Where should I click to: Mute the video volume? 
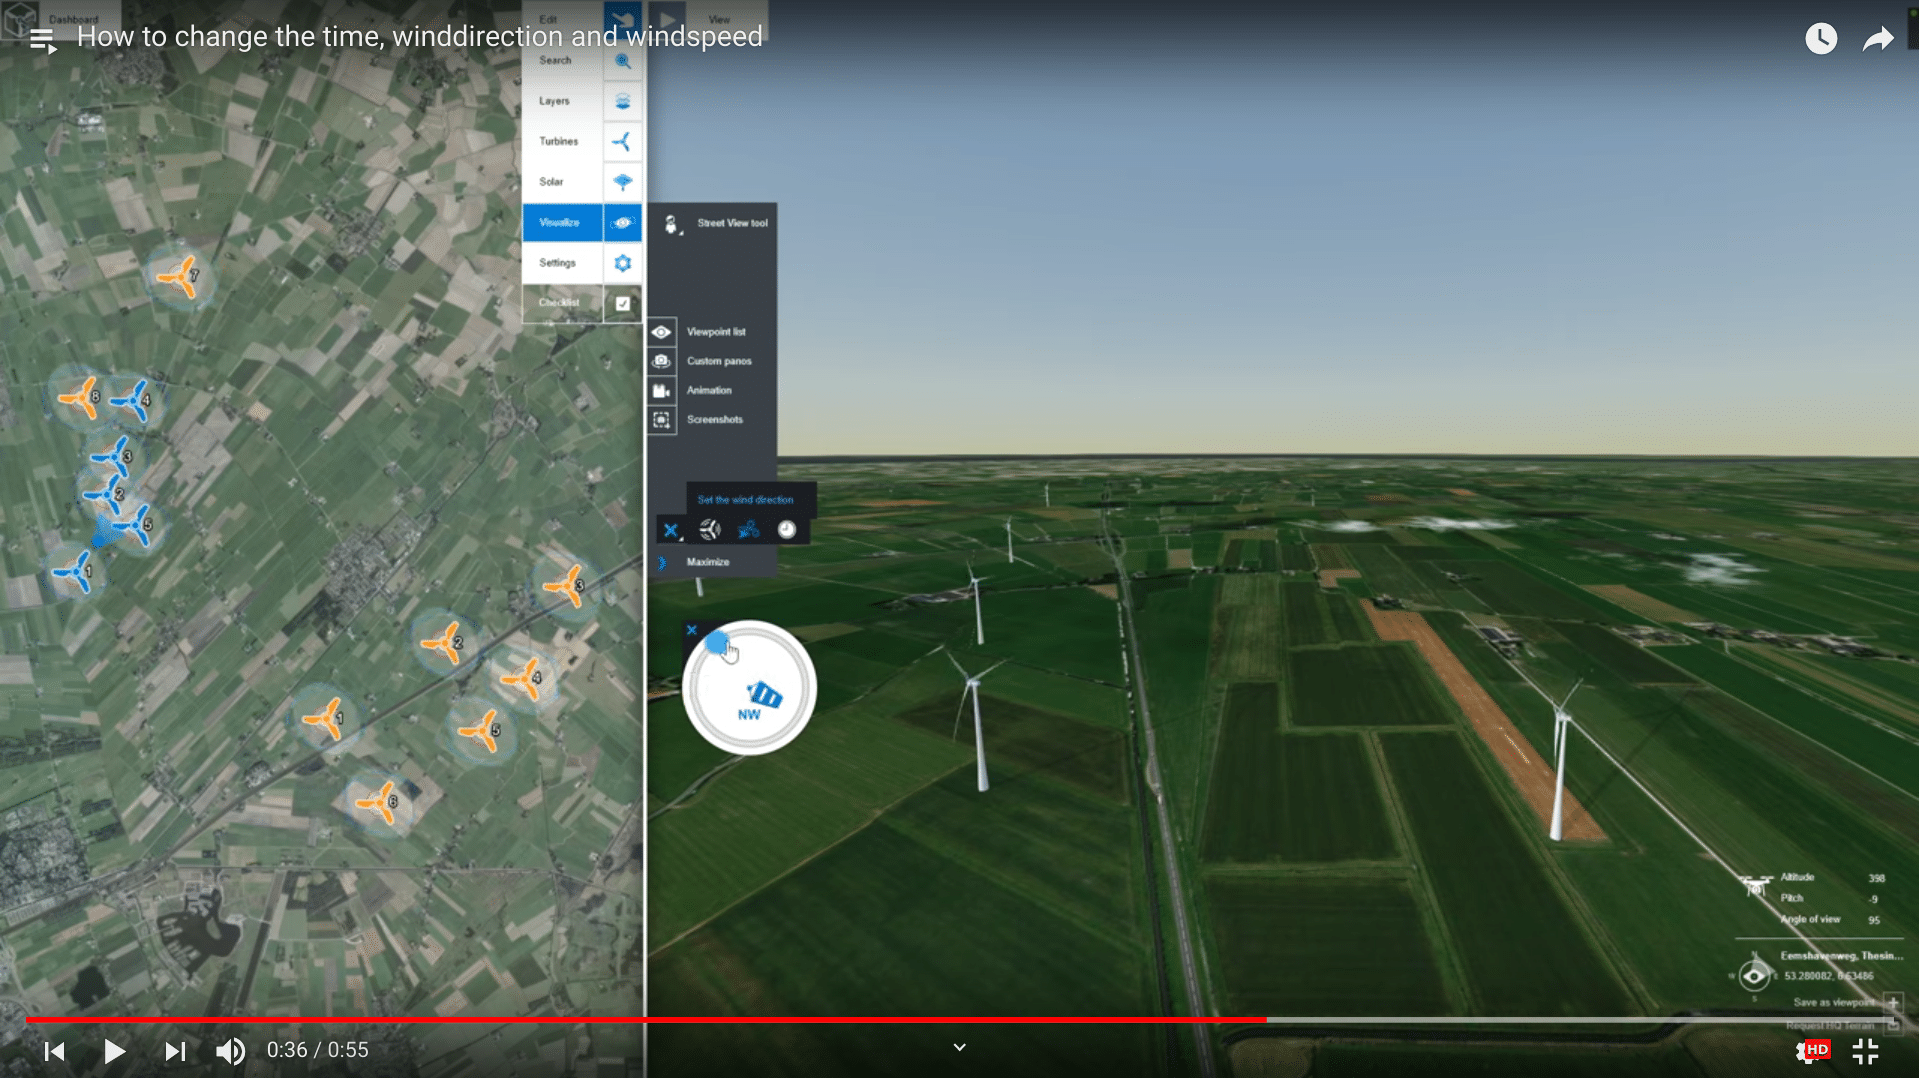coord(231,1051)
